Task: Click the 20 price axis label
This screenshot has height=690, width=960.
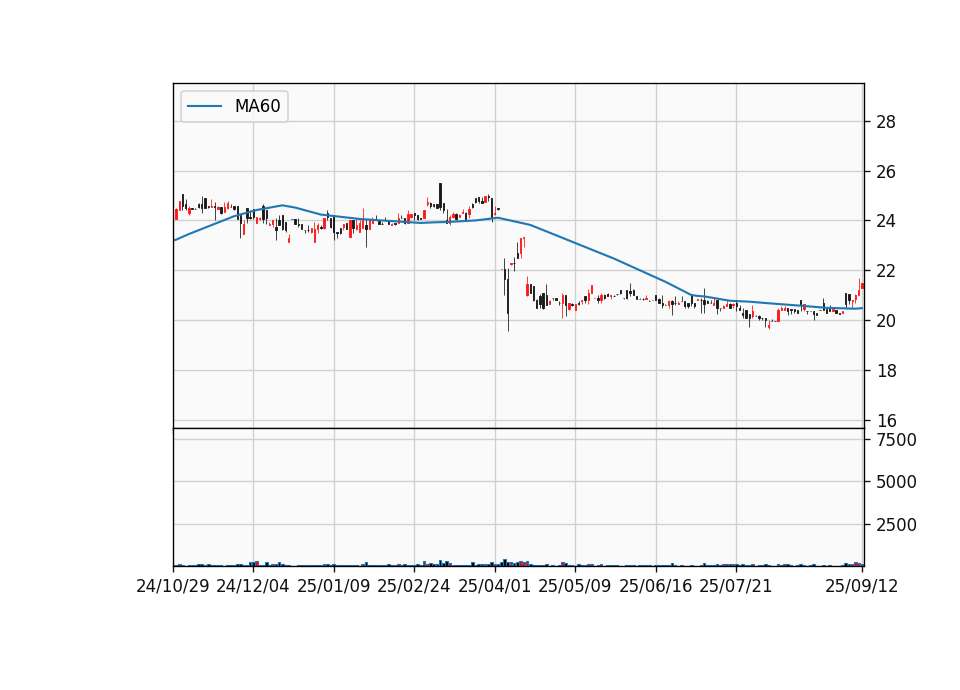Action: tap(886, 321)
